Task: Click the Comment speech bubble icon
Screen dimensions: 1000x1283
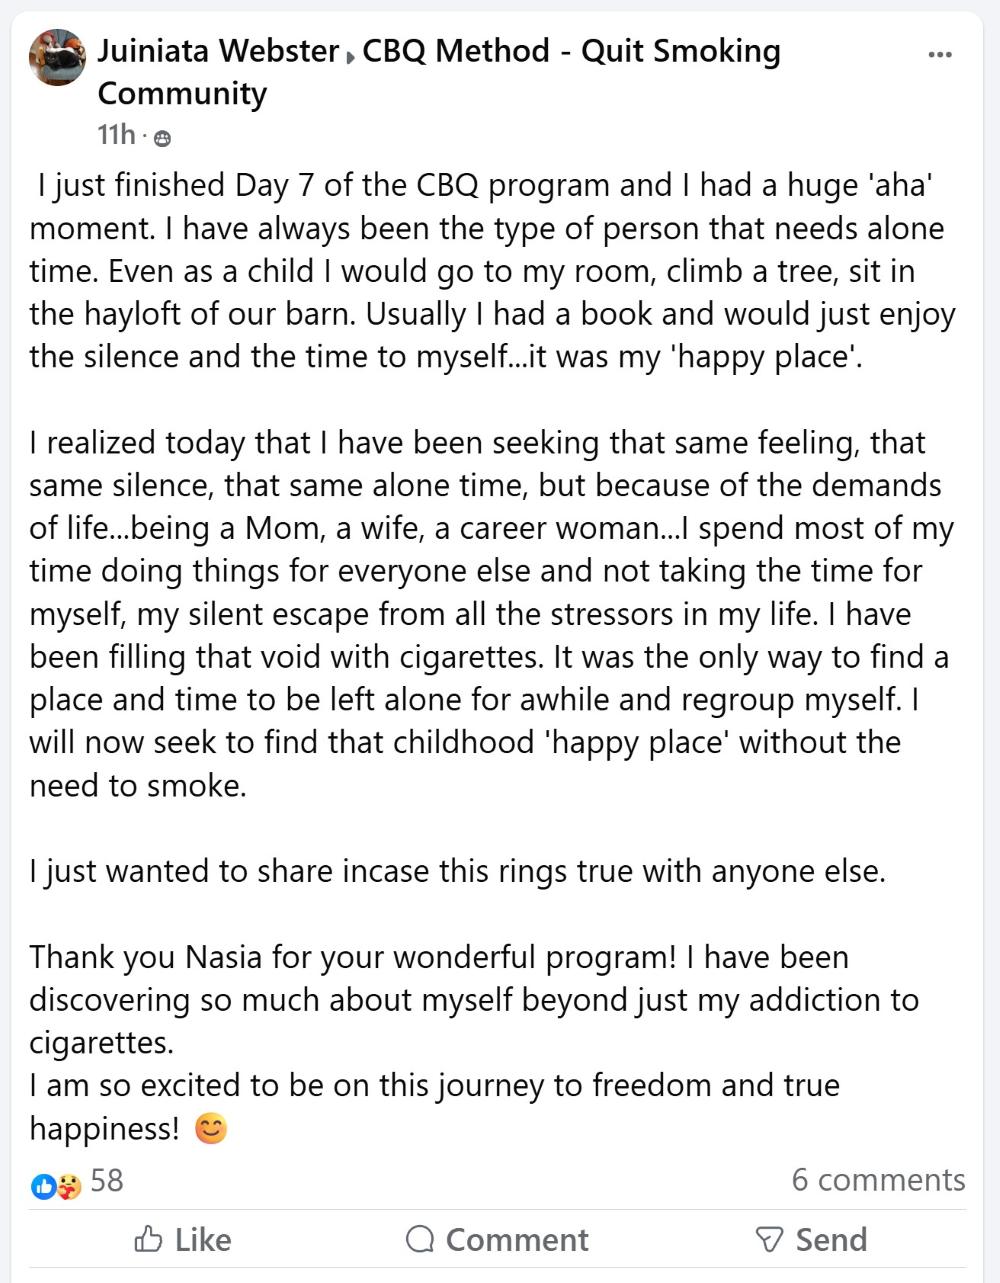Action: coord(420,1240)
